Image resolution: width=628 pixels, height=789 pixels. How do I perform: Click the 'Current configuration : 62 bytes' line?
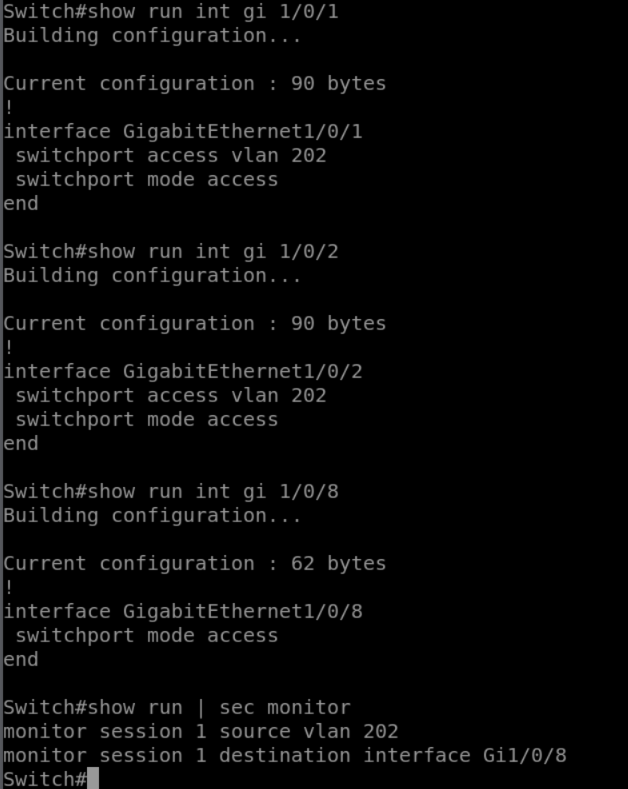click(x=194, y=563)
